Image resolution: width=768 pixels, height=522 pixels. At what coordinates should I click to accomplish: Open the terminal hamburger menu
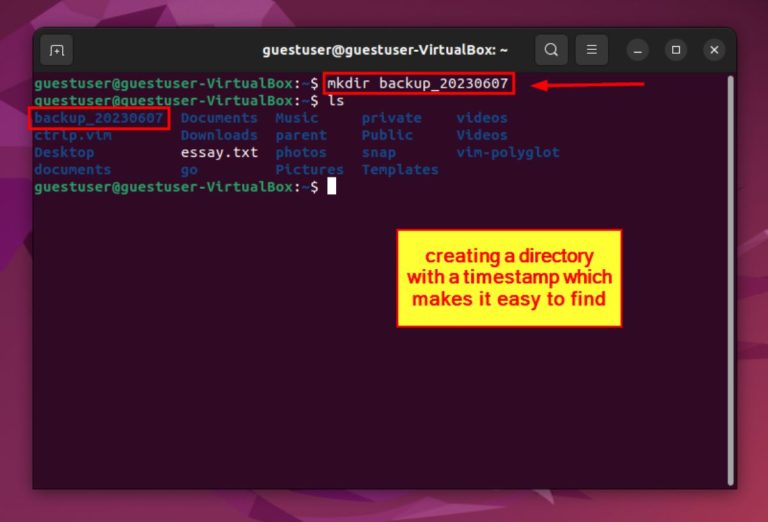tap(592, 49)
